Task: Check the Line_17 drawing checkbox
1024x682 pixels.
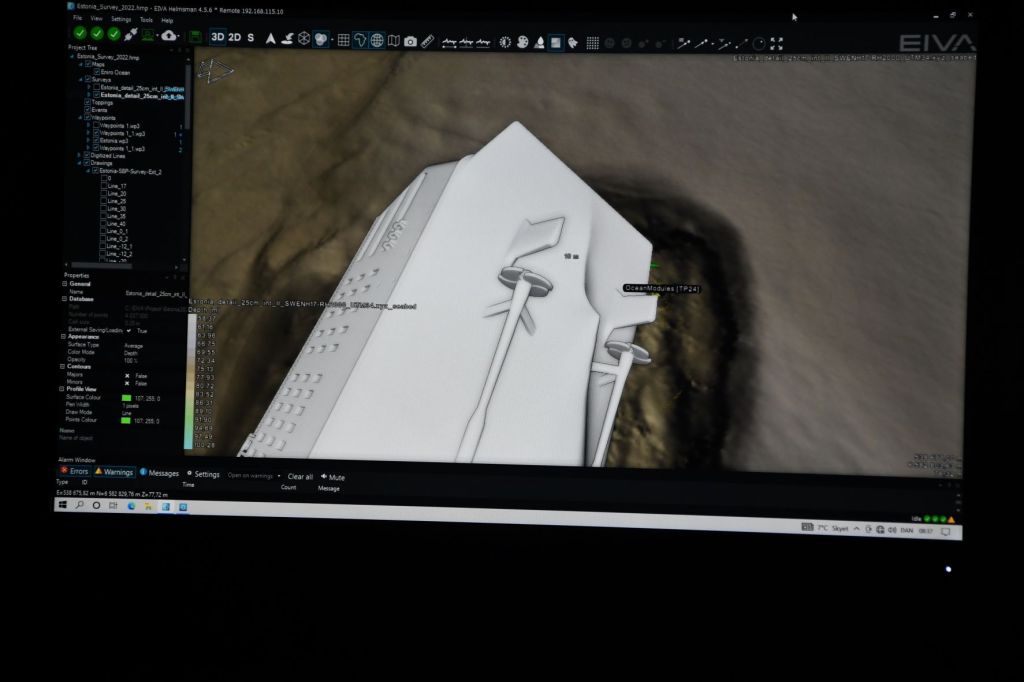Action: pyautogui.click(x=103, y=186)
